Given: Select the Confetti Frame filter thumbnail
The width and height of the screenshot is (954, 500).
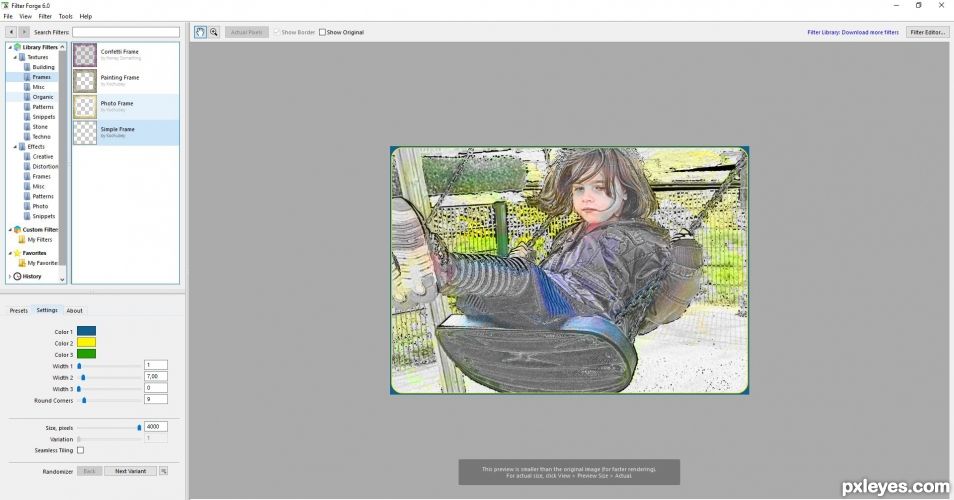Looking at the screenshot, I should tap(85, 55).
